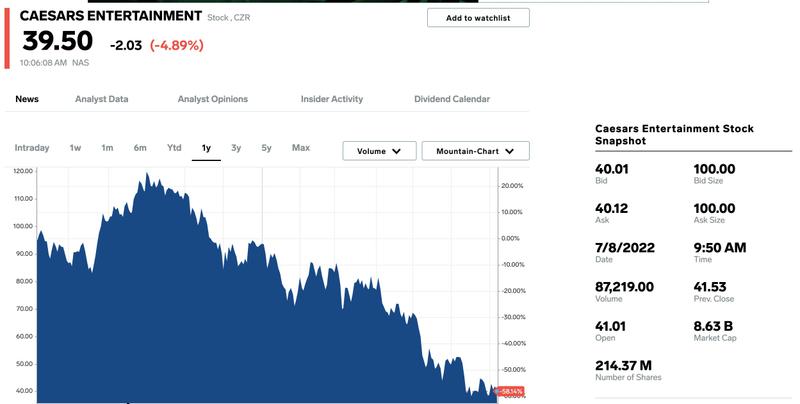800x404 pixels.
Task: Click the 120.00 price axis label
Action: (23, 171)
